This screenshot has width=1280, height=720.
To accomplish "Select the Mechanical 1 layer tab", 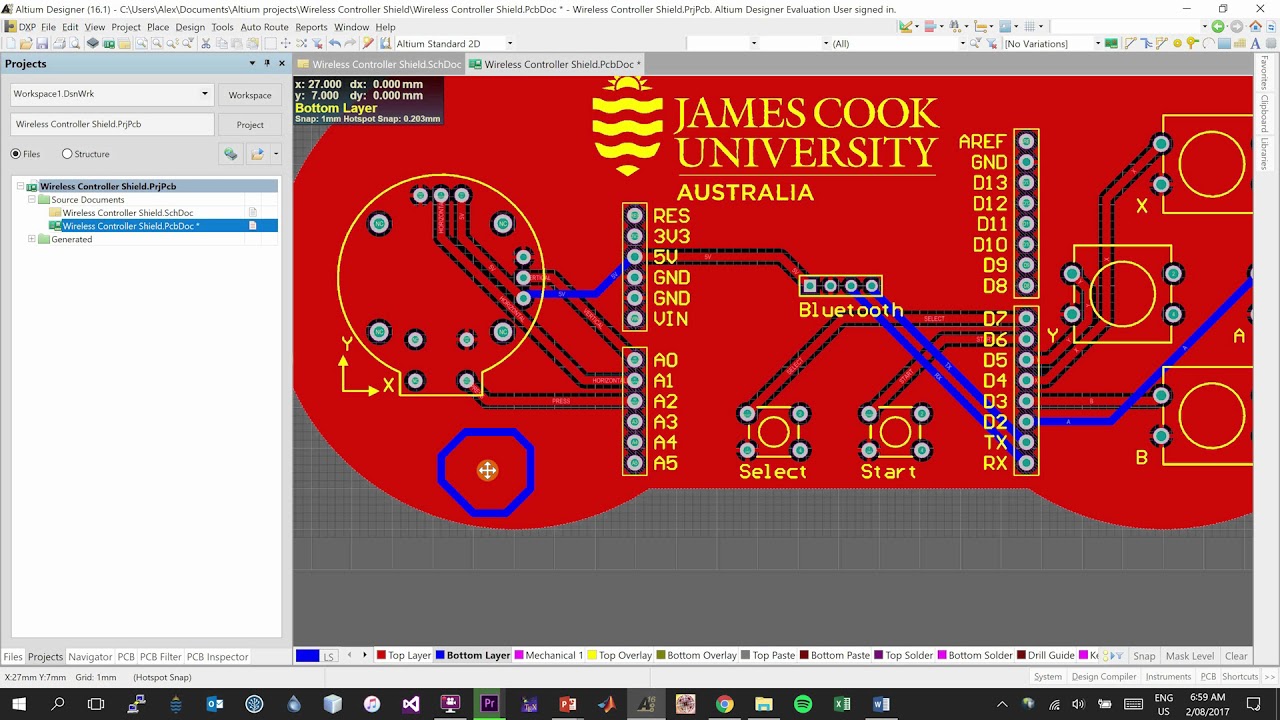I will point(548,656).
